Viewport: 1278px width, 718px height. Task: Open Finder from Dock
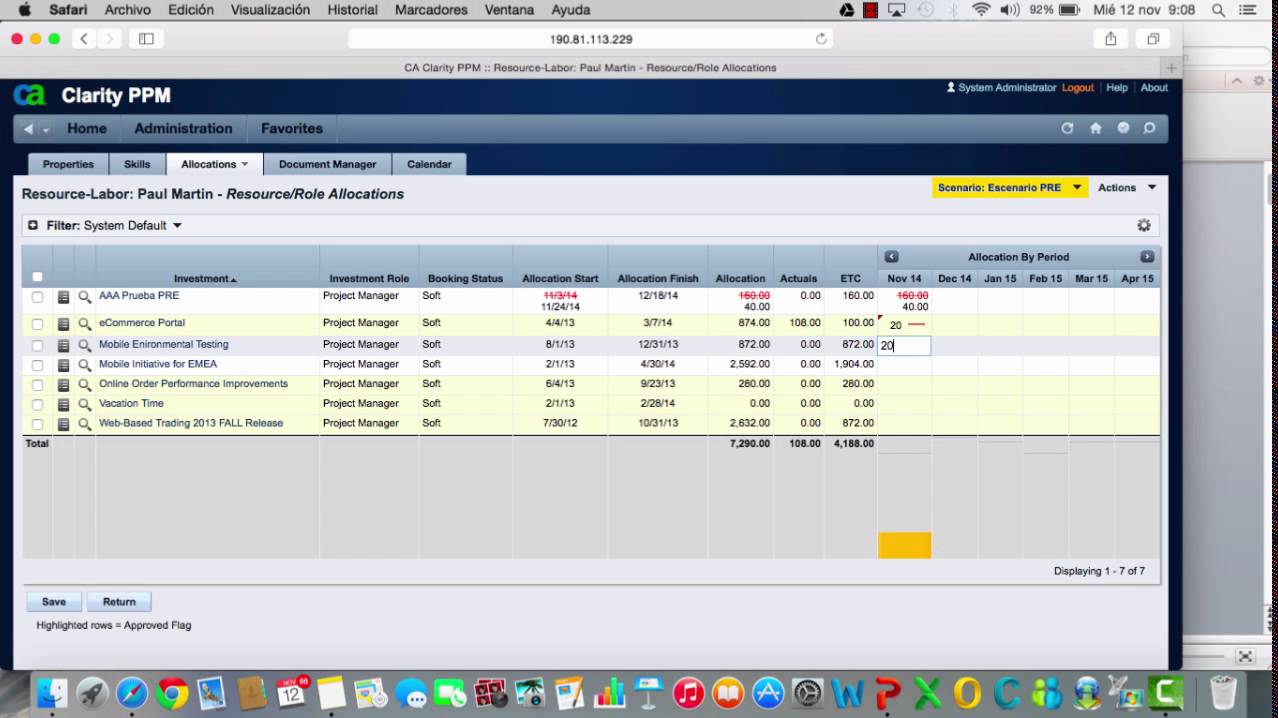52,693
